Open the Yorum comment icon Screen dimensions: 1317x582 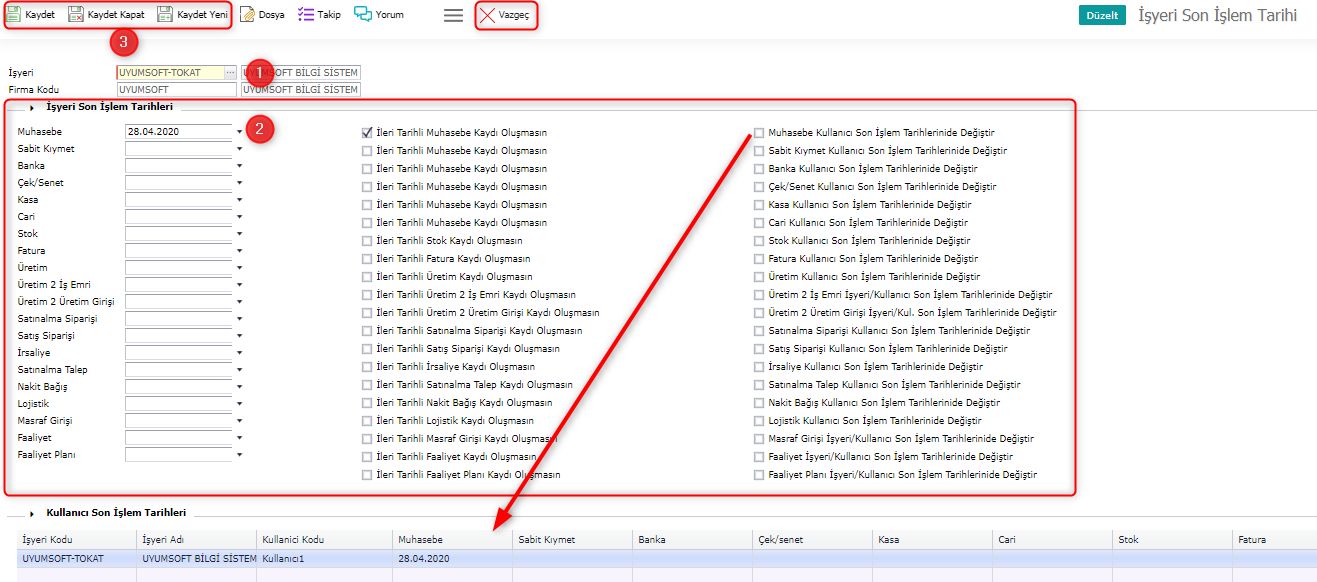pos(363,15)
